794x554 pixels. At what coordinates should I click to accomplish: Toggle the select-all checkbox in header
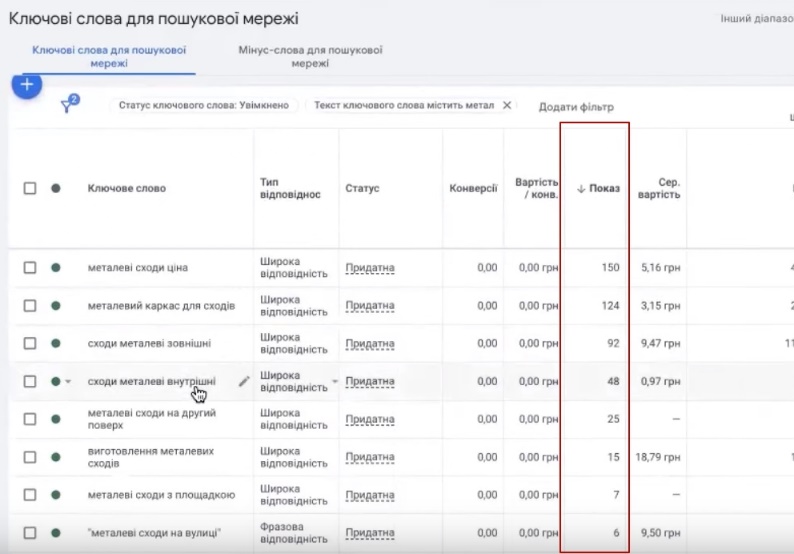click(x=30, y=188)
